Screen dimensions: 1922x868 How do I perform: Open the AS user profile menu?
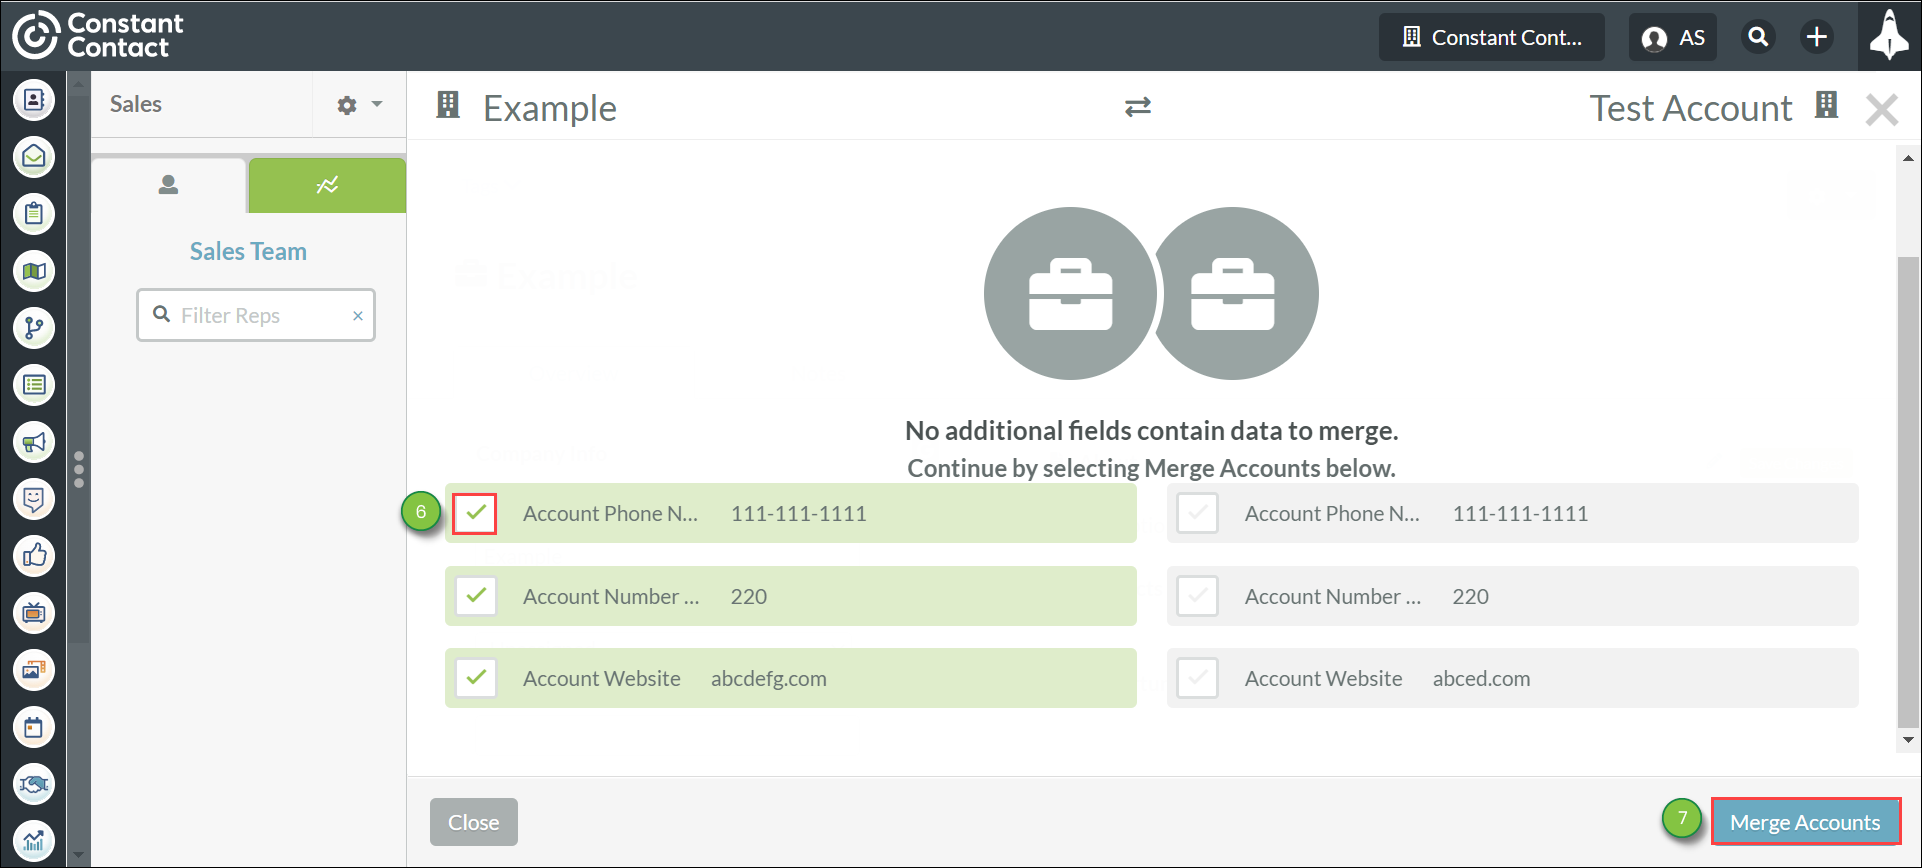(x=1672, y=38)
